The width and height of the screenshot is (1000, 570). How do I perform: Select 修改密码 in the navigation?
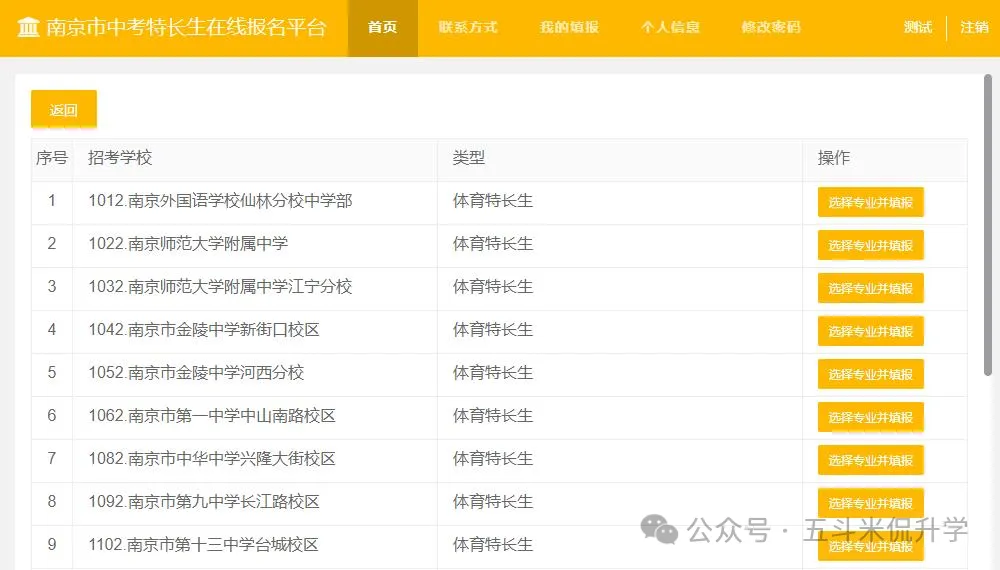click(770, 27)
